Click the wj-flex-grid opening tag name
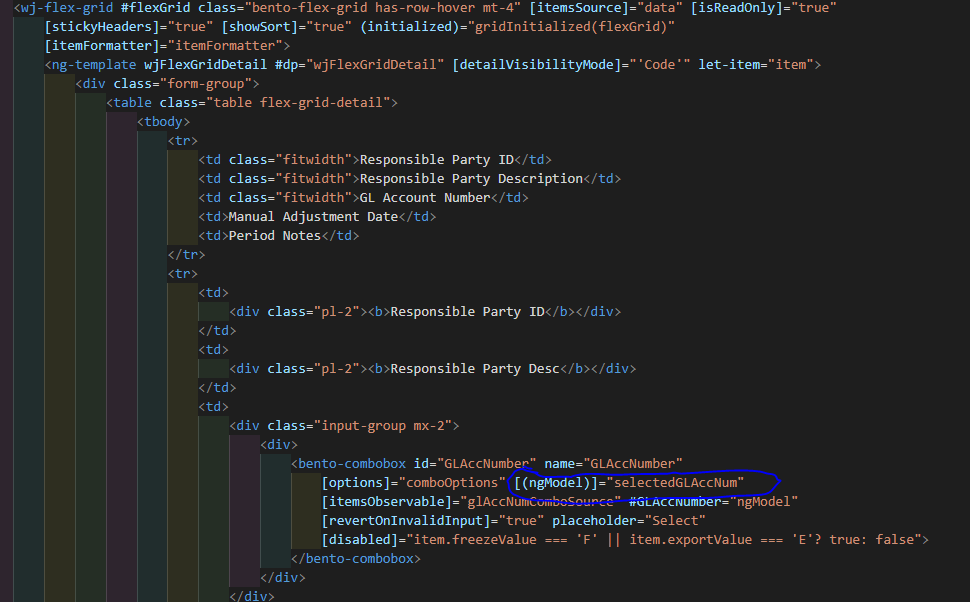The image size is (970, 602). 67,8
